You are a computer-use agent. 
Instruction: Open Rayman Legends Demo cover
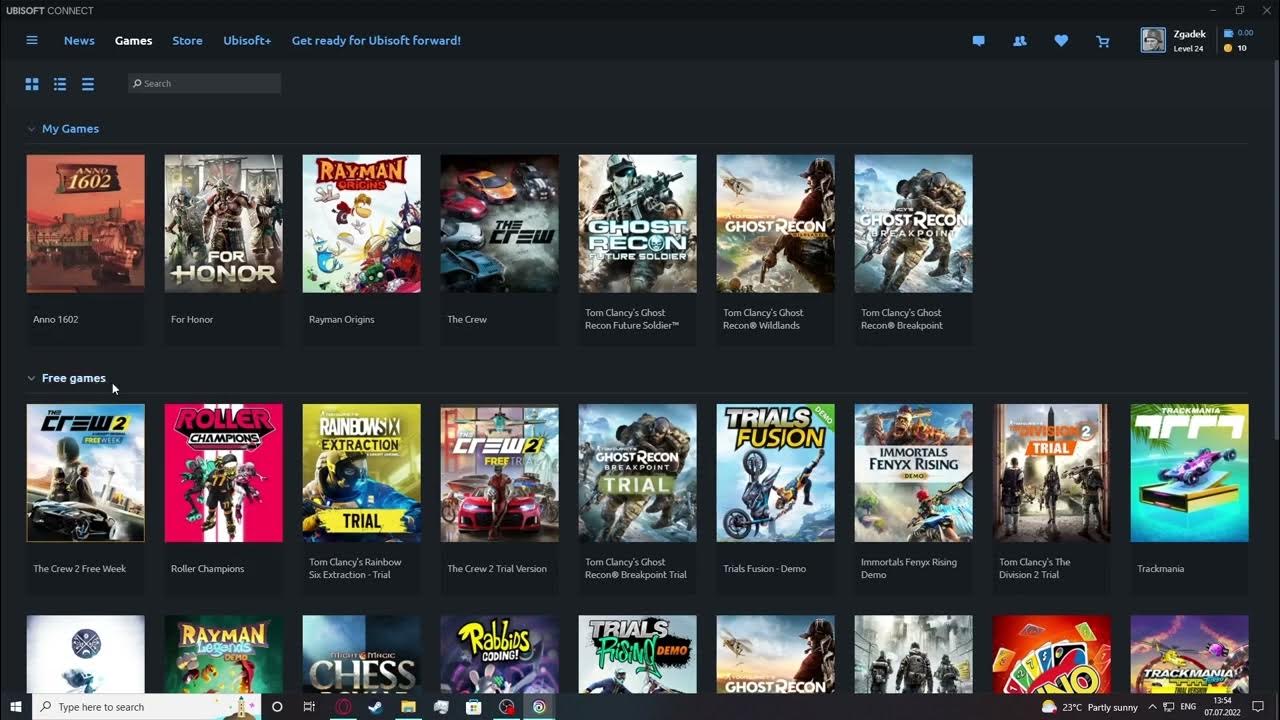pyautogui.click(x=223, y=654)
